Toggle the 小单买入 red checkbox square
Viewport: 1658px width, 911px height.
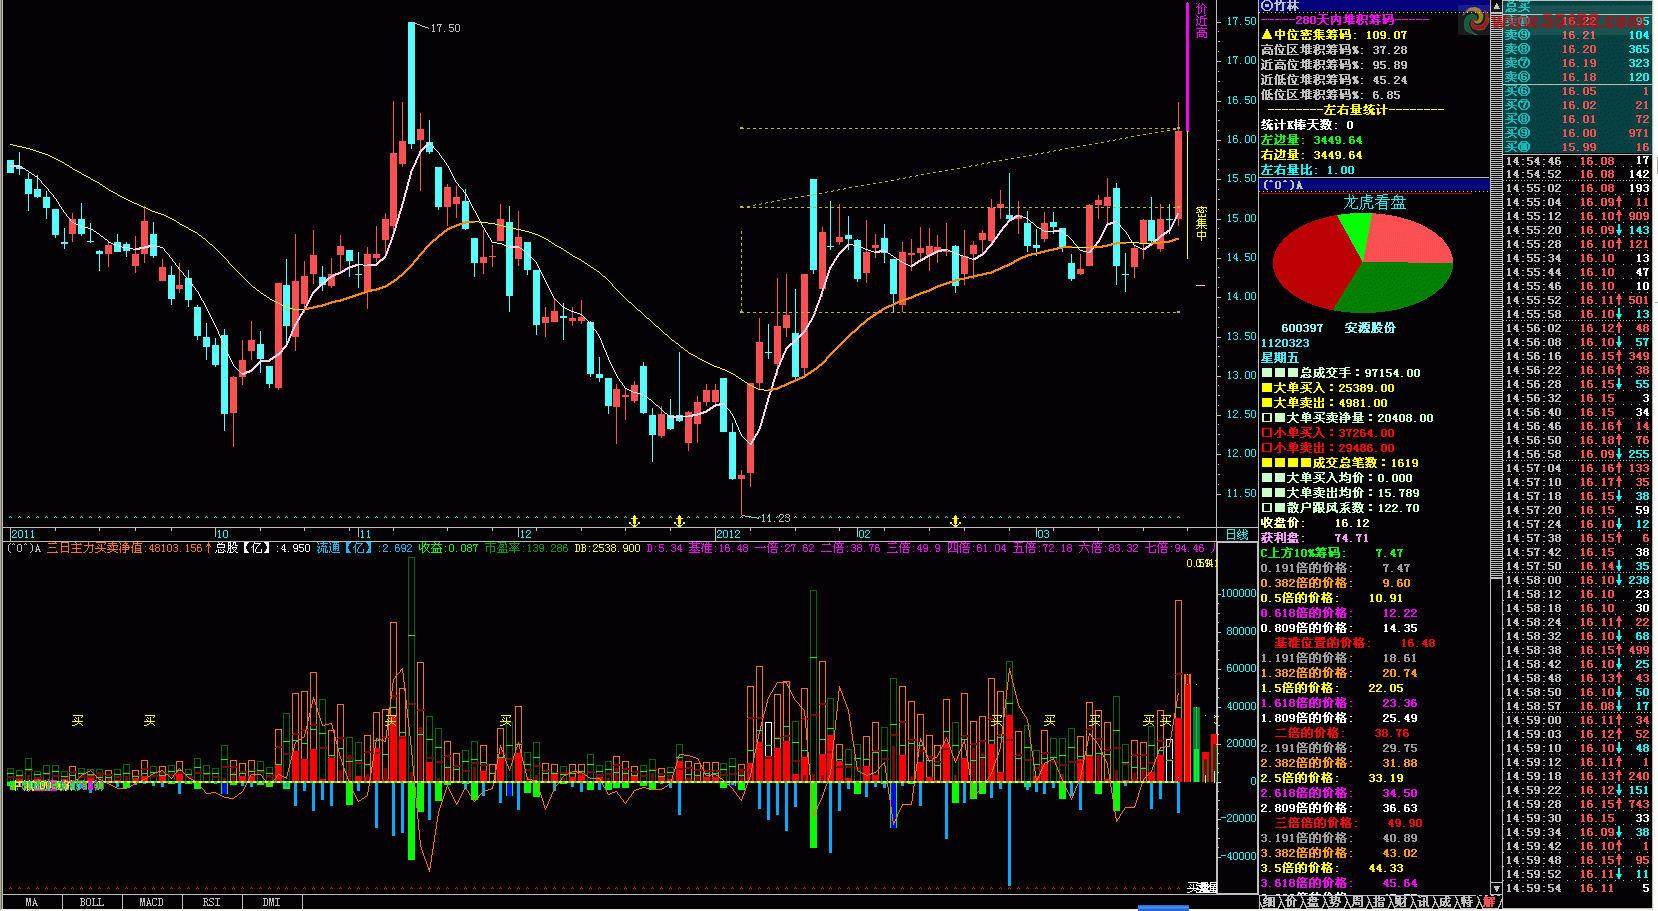(1267, 433)
